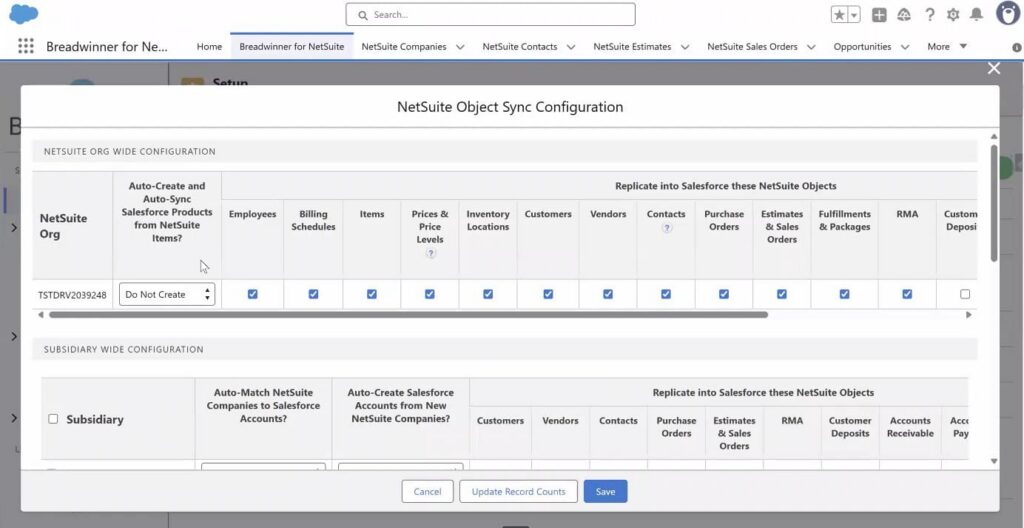
Task: Expand the NetSuite Companies tab chevron
Action: [x=460, y=47]
